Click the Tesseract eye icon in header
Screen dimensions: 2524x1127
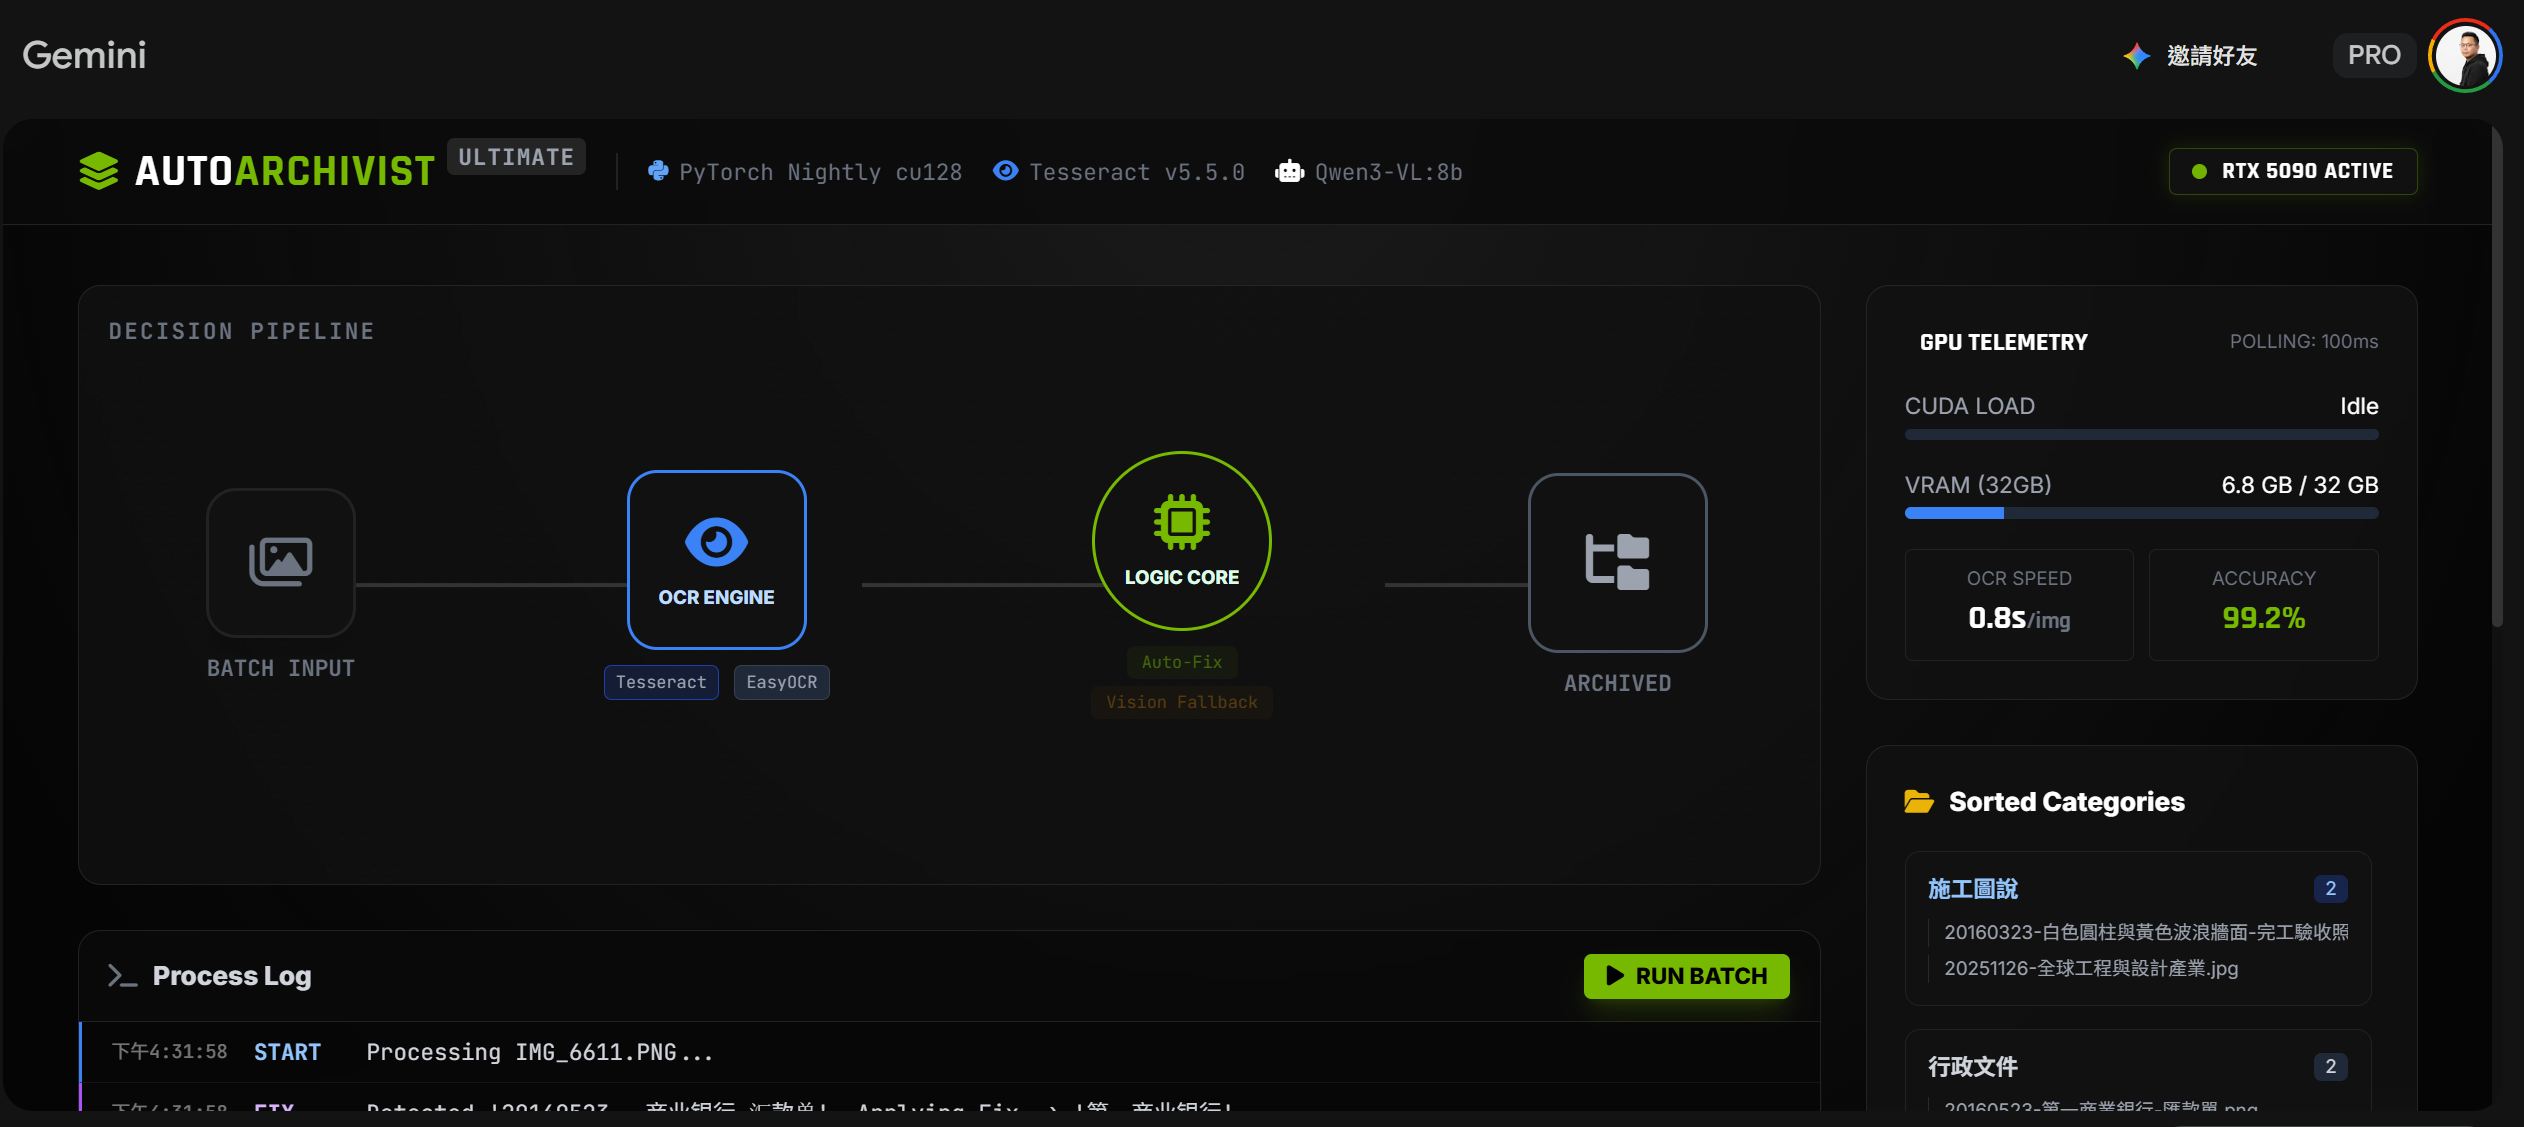click(x=1006, y=171)
